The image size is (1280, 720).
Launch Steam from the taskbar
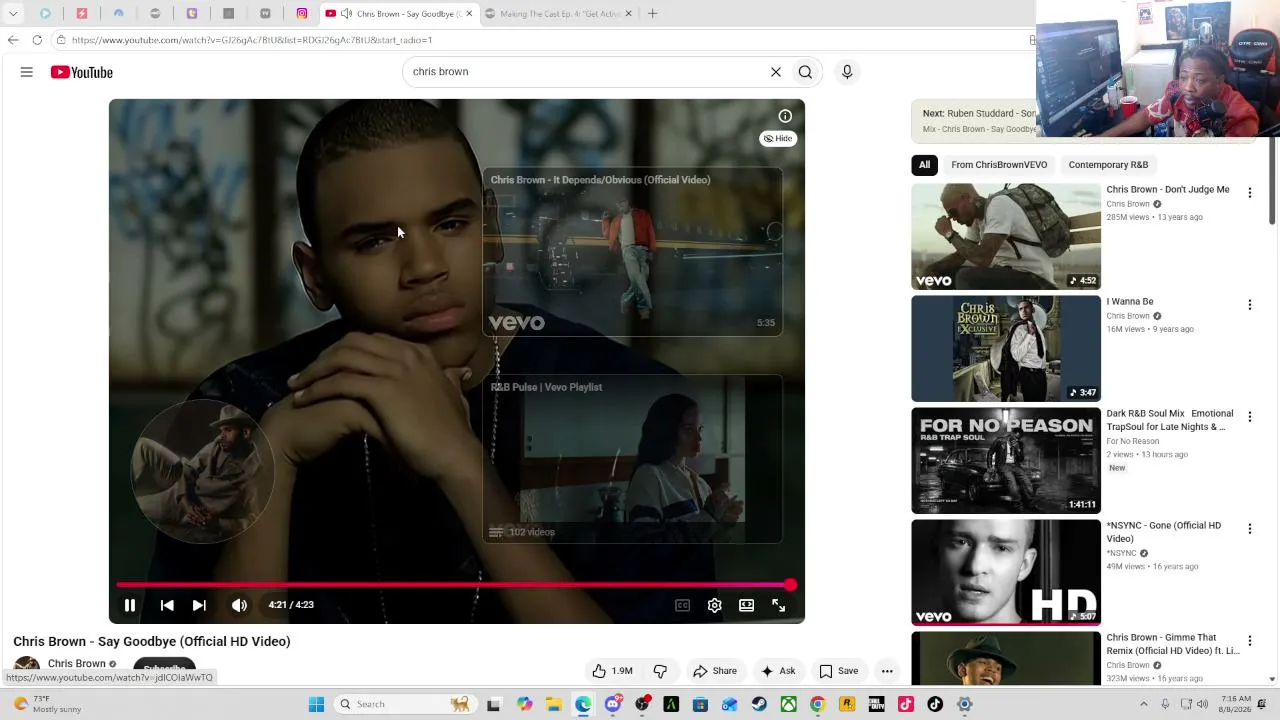point(759,704)
